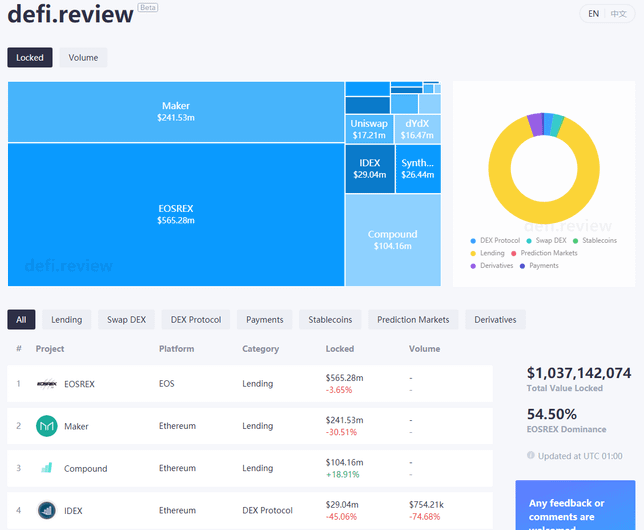Show Stablecoins category projects
The height and width of the screenshot is (530, 644).
[x=330, y=320]
